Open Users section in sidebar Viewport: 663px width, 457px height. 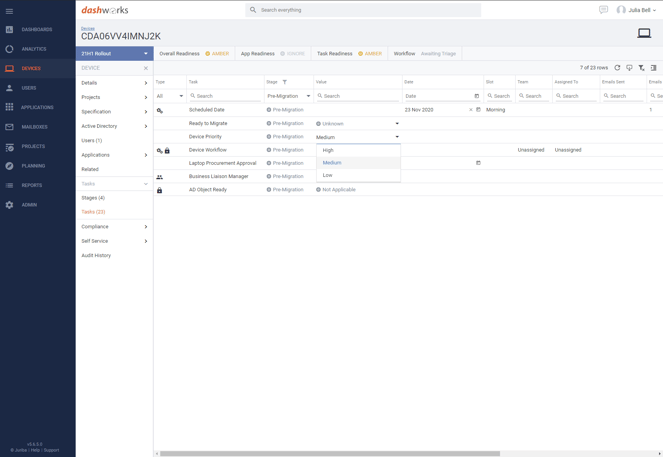[29, 88]
